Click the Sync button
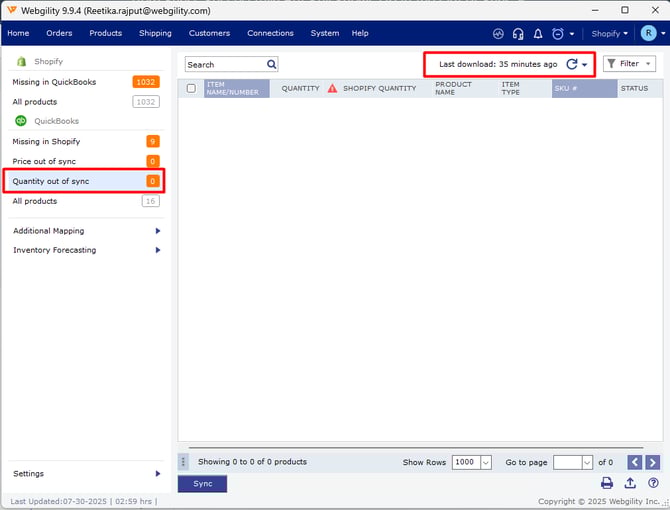Image resolution: width=670 pixels, height=510 pixels. pyautogui.click(x=202, y=483)
